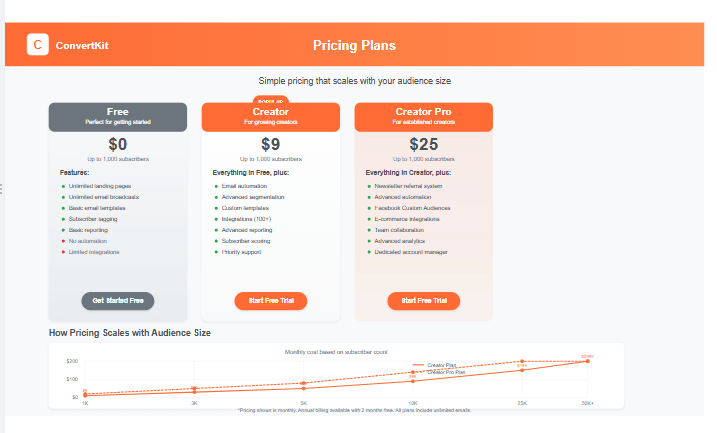Viewport: 717px width, 433px height.
Task: Click green bullet beside Email automation
Action: [215, 186]
